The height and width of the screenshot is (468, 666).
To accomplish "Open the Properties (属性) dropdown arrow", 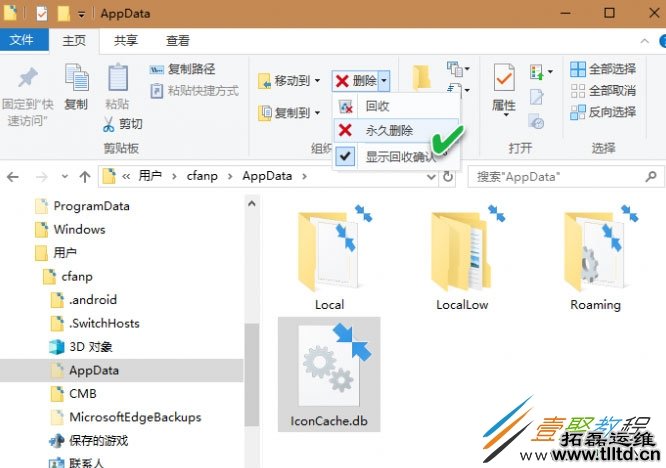I will [504, 115].
